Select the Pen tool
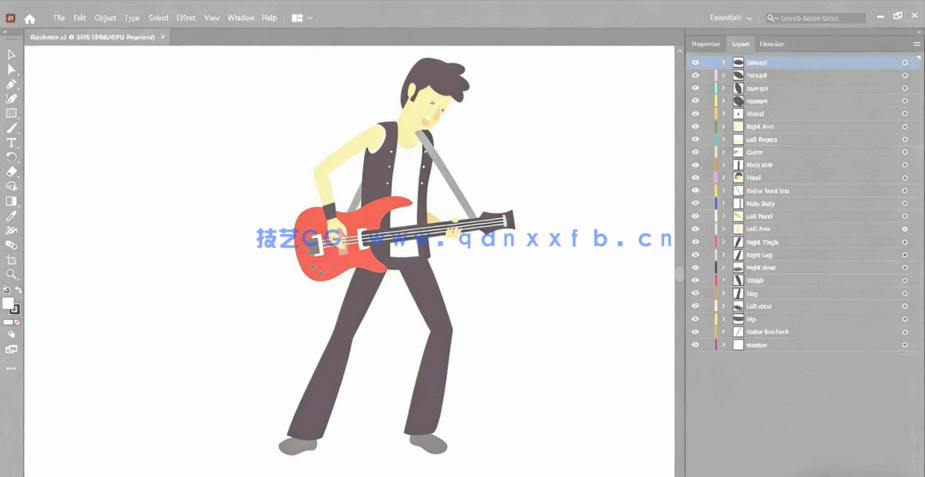 pyautogui.click(x=11, y=85)
